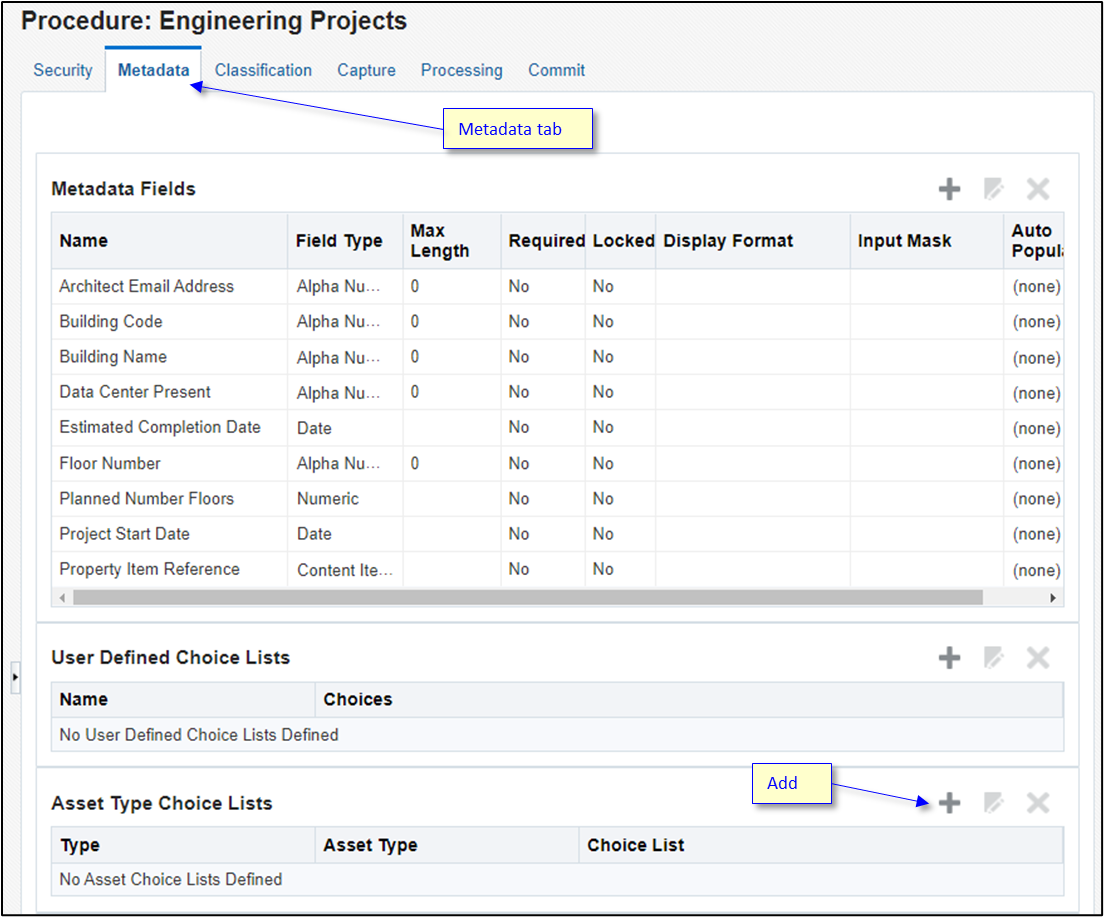This screenshot has height=917, width=1104.
Task: Click the Edit icon for Asset Type Choice Lists
Action: (993, 802)
